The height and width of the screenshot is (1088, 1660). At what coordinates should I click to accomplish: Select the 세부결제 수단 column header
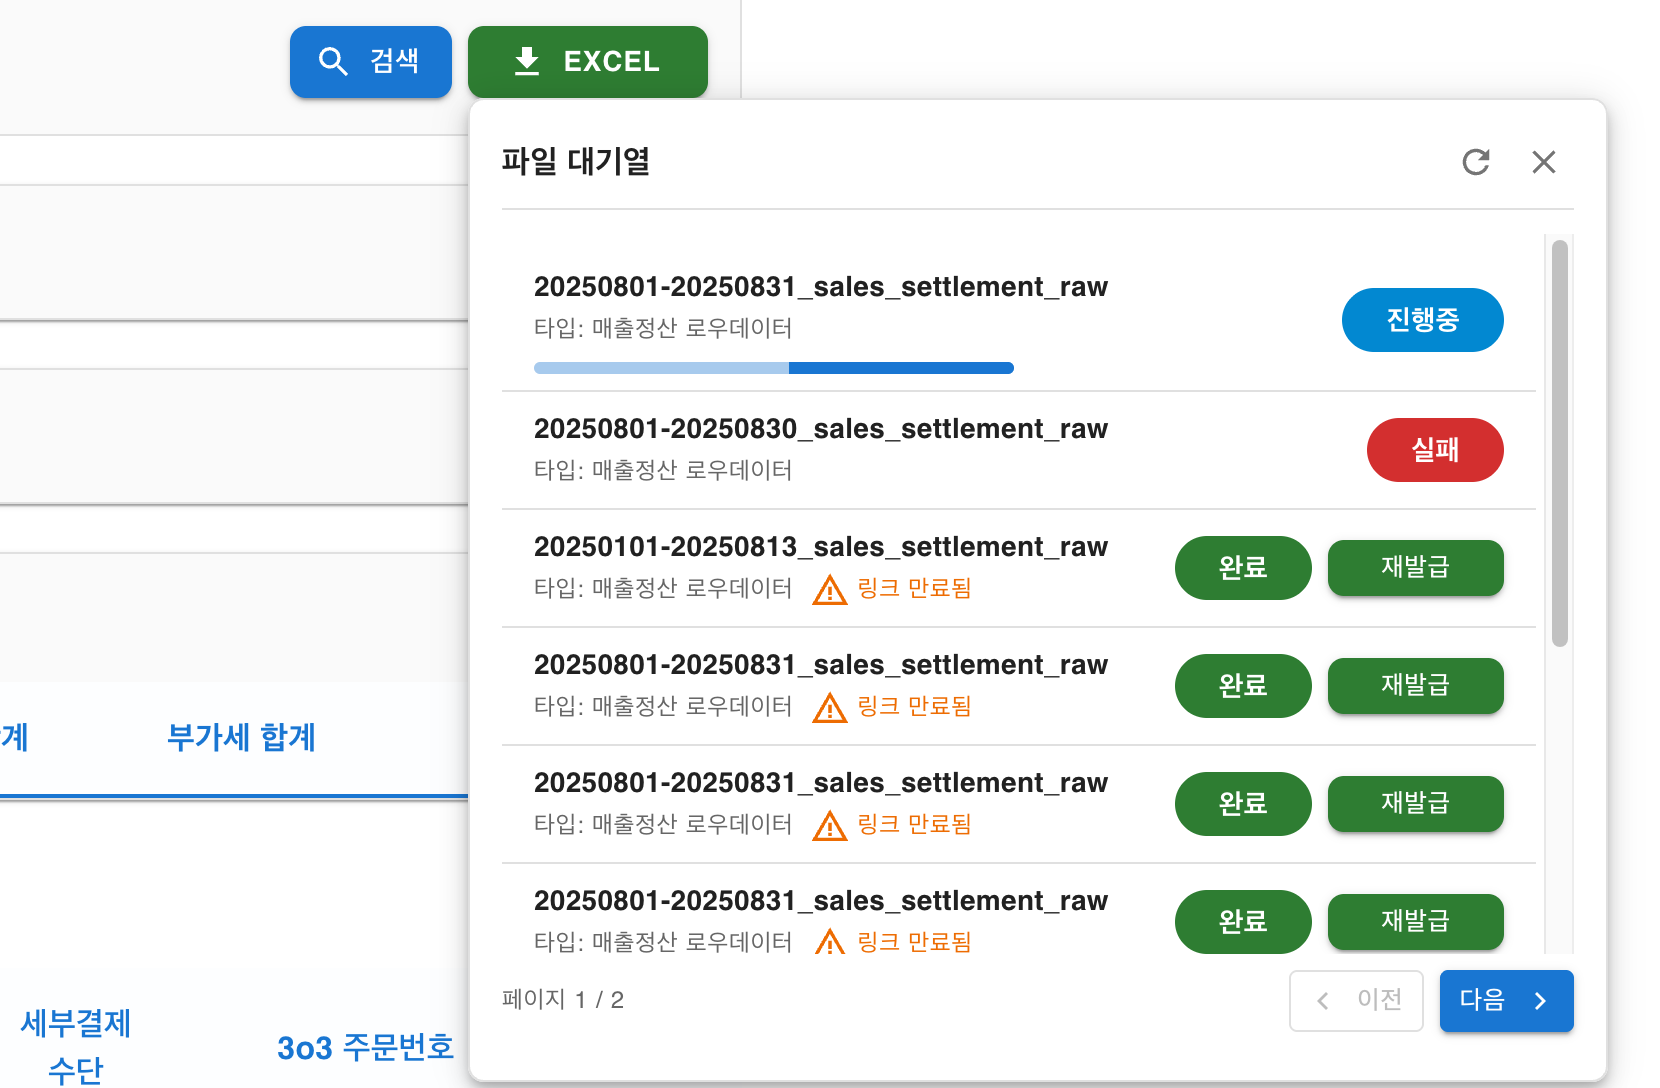pyautogui.click(x=76, y=1046)
